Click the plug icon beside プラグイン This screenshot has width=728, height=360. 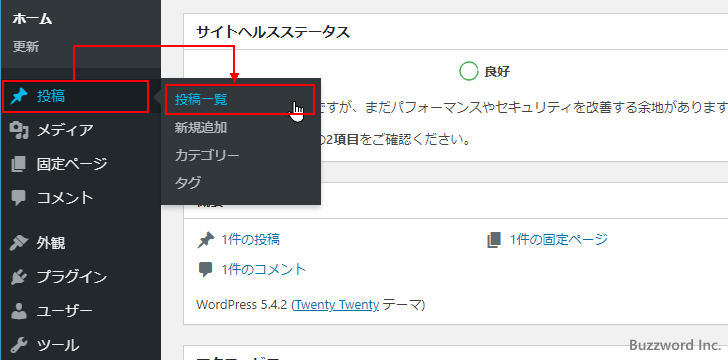19,277
